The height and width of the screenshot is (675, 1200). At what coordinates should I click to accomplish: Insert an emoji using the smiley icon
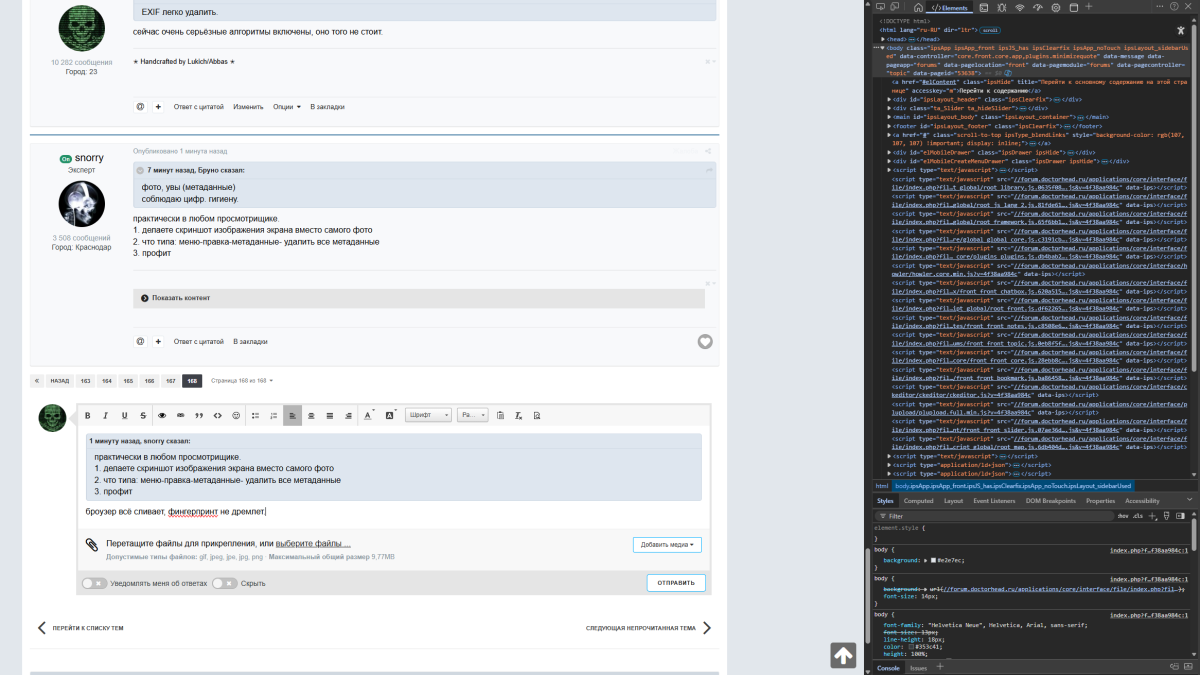click(x=236, y=415)
